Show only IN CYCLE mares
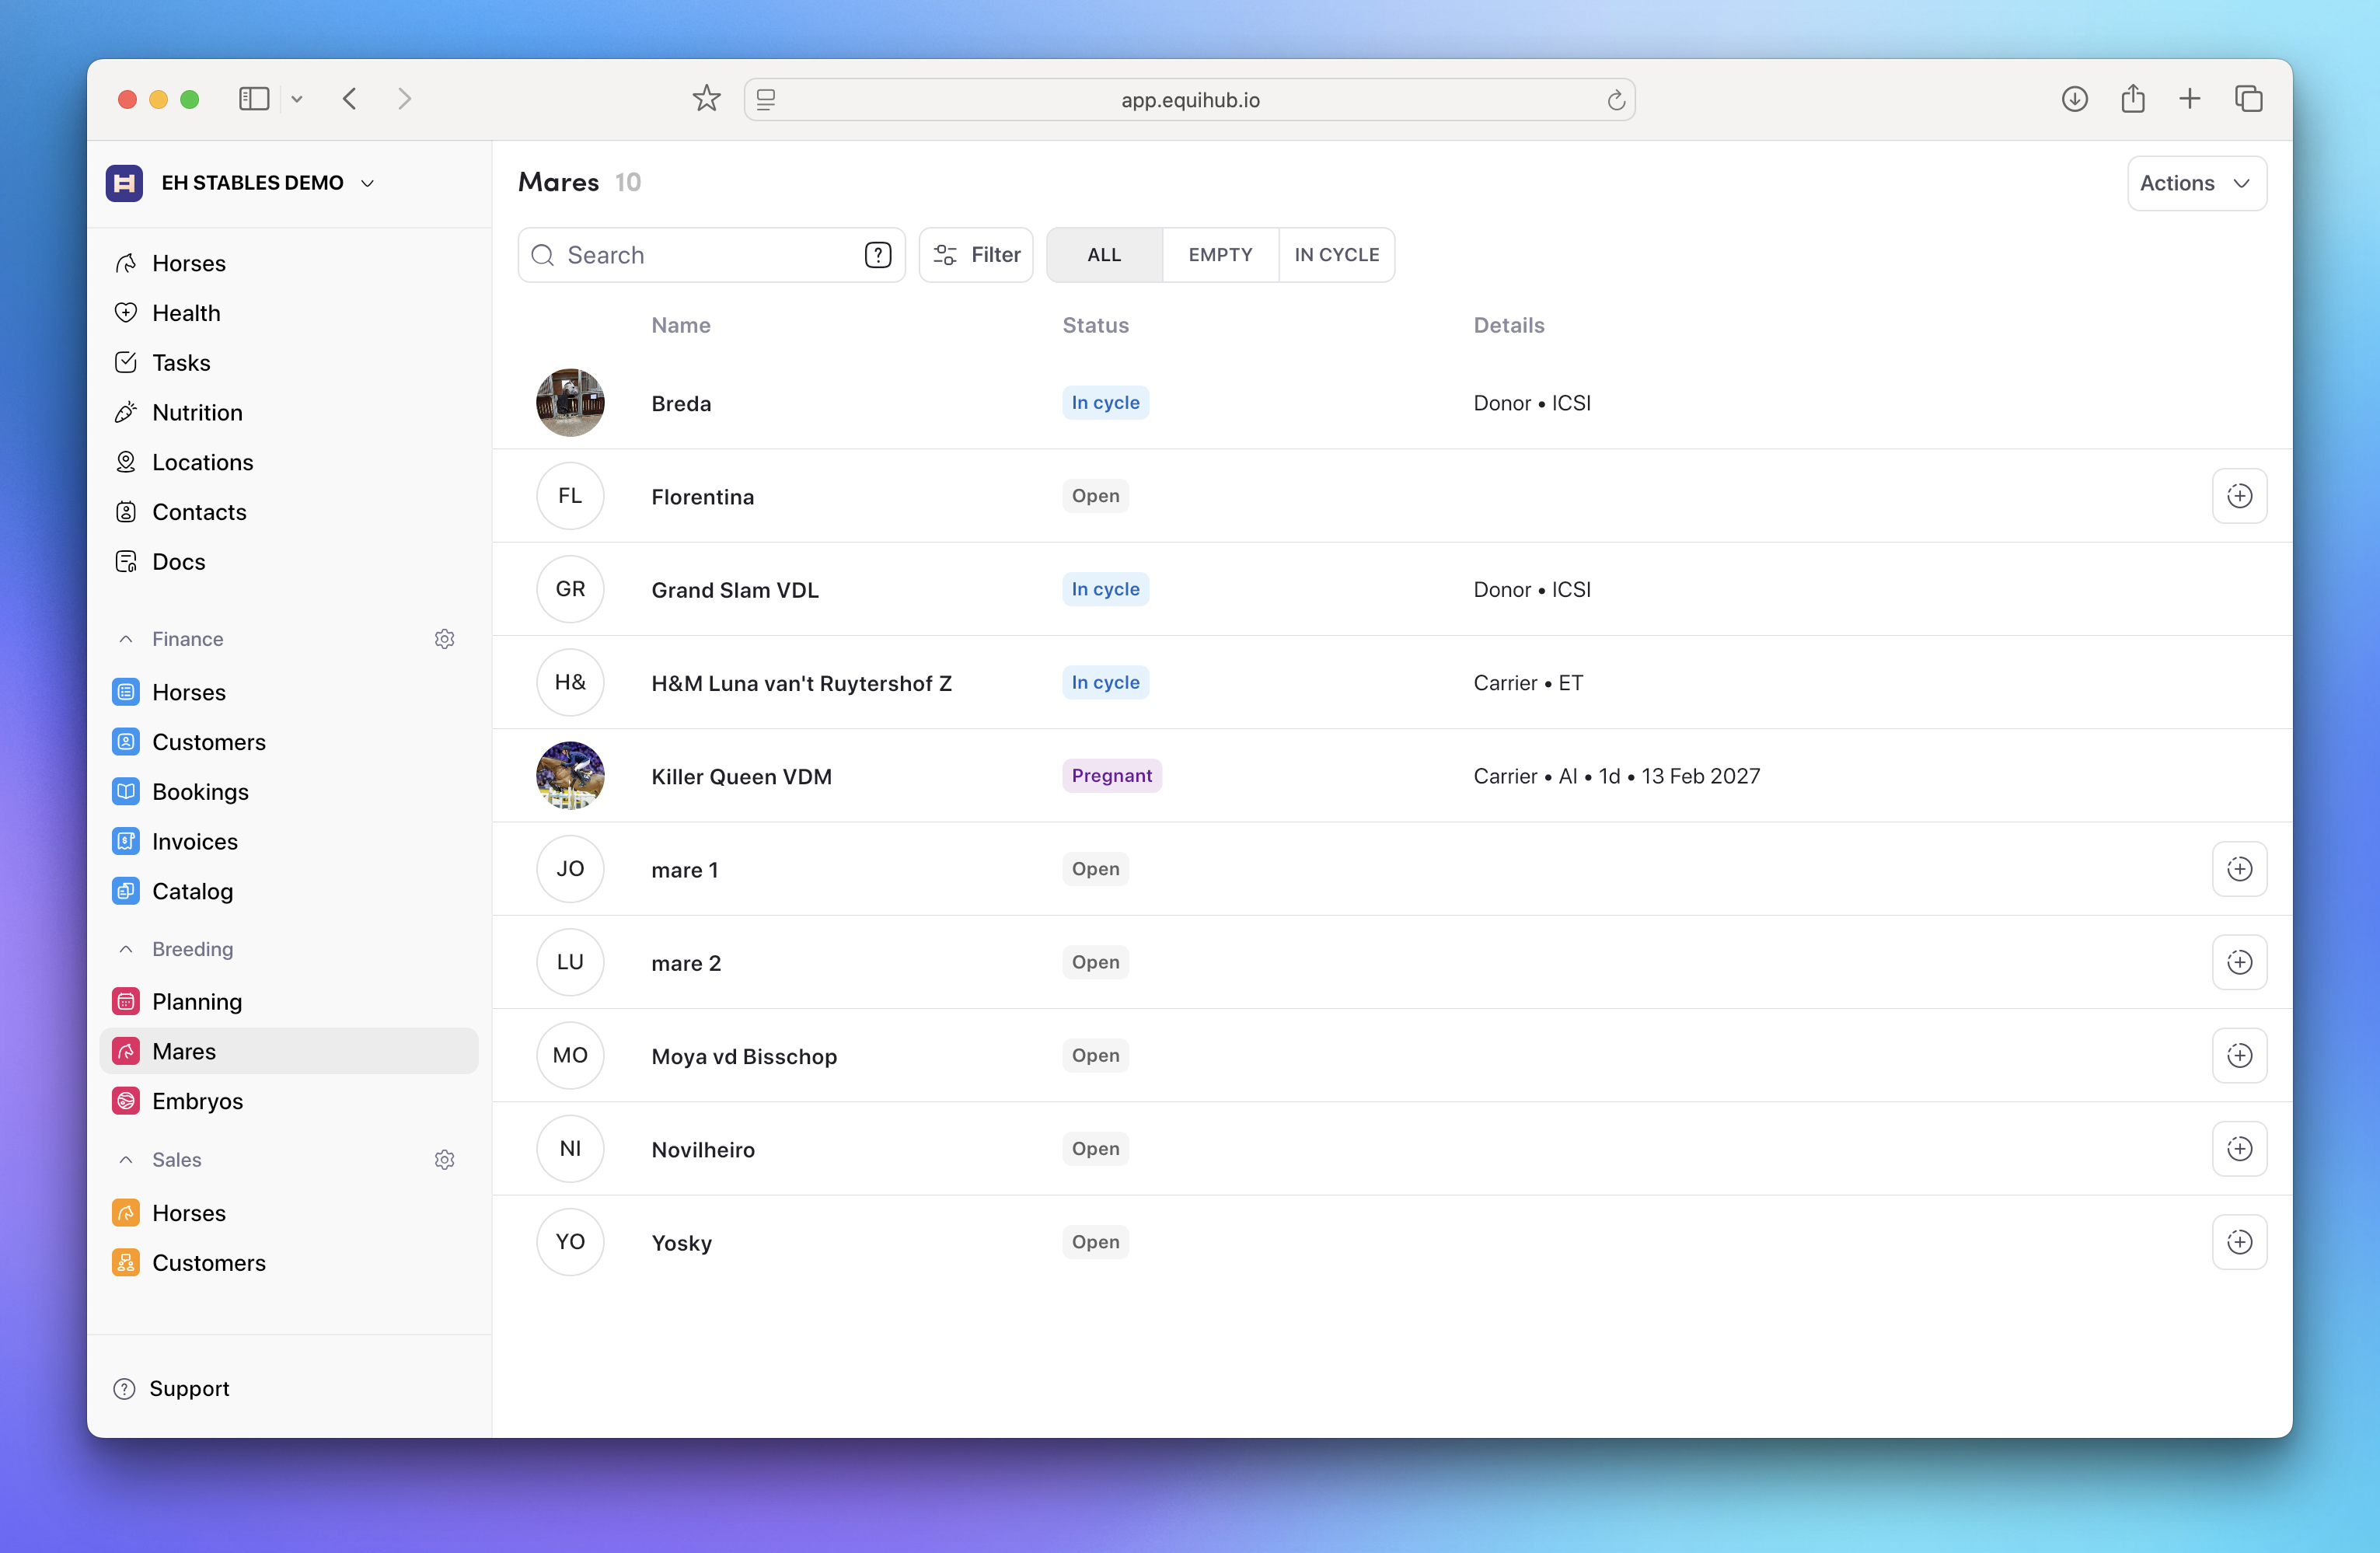The image size is (2380, 1553). (1336, 255)
